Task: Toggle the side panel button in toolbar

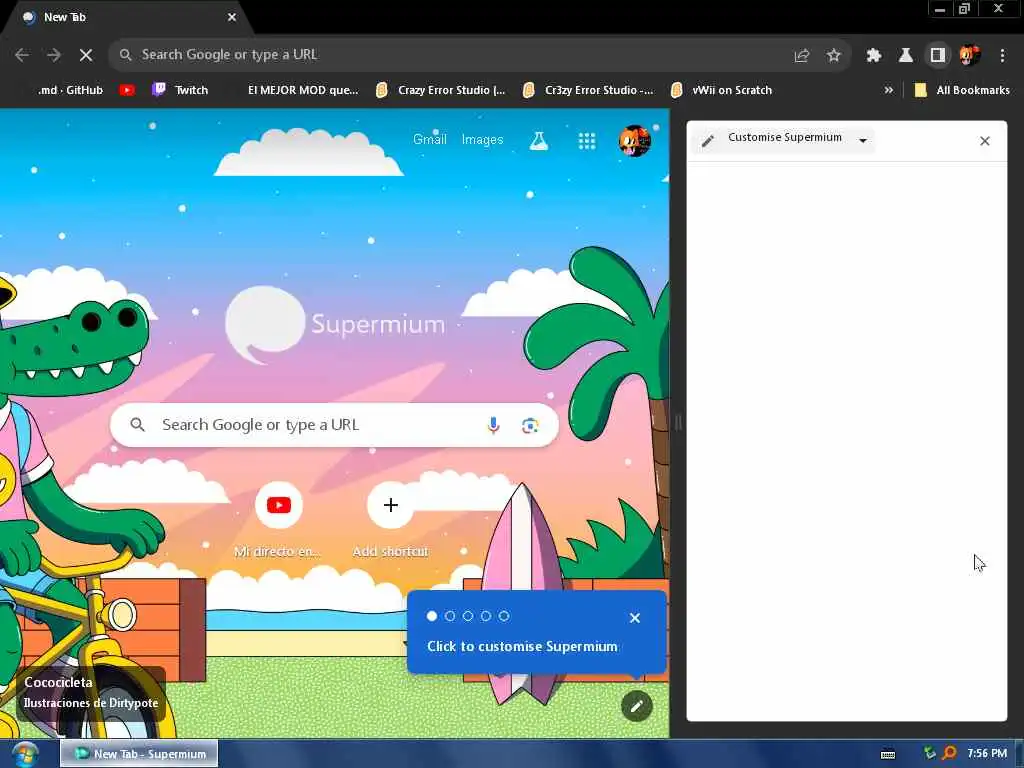Action: pos(938,55)
